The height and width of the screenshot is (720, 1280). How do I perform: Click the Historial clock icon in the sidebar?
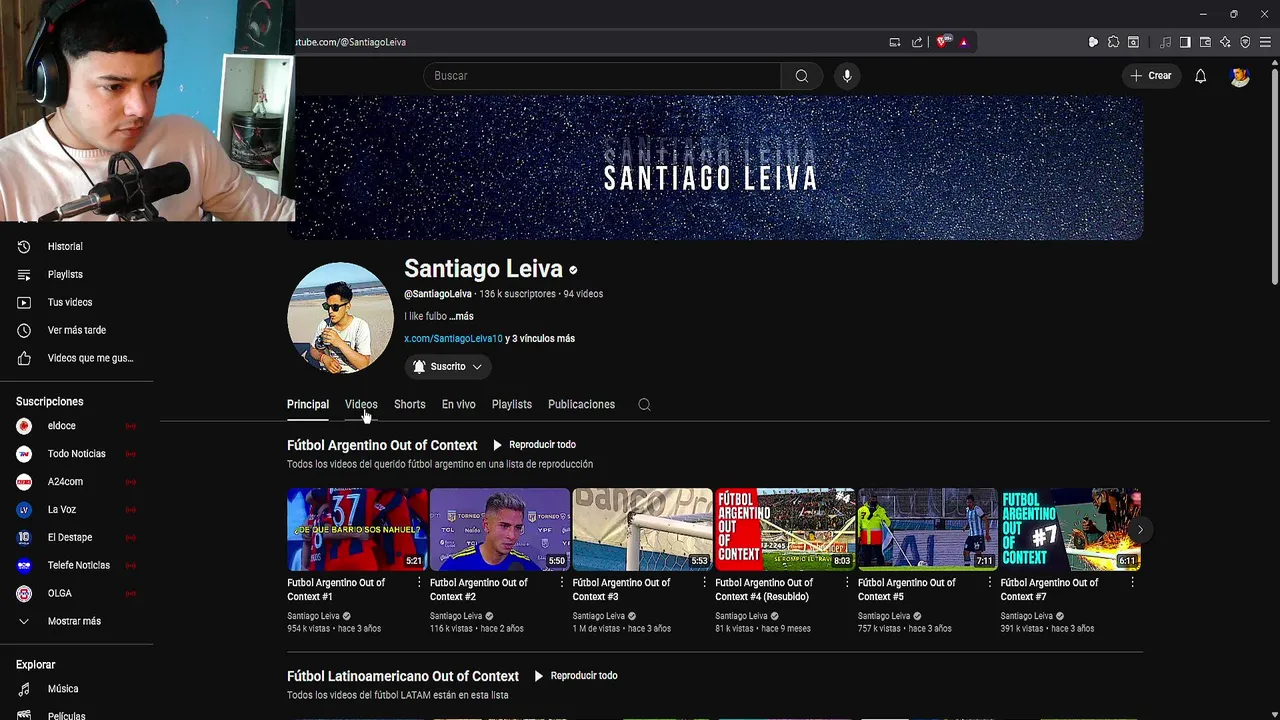[x=24, y=246]
